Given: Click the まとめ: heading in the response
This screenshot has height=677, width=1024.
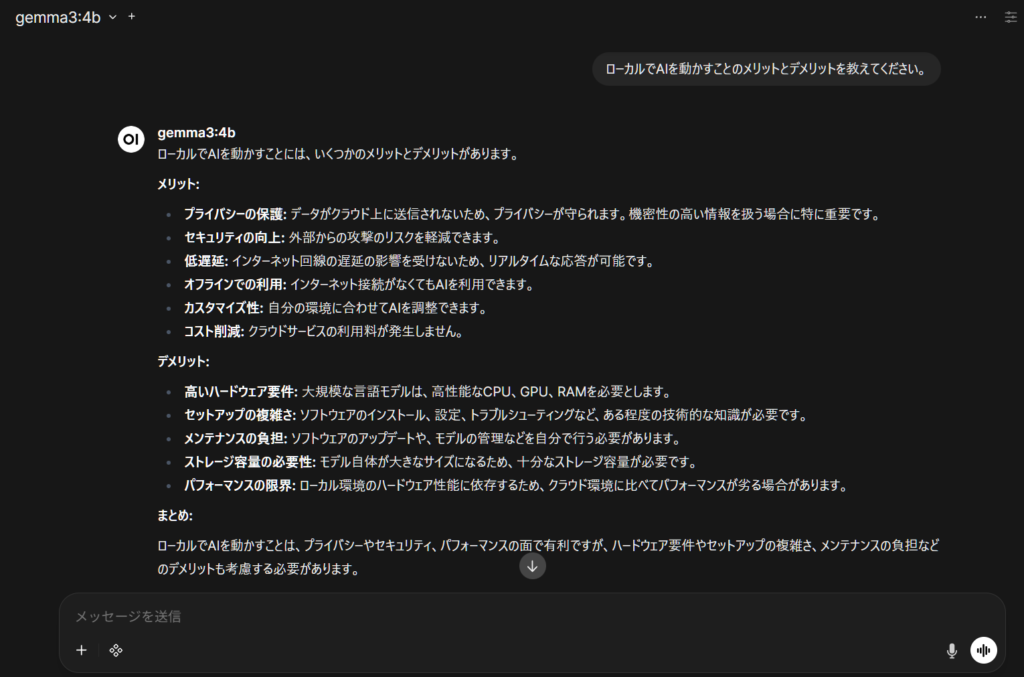Looking at the screenshot, I should (x=175, y=515).
